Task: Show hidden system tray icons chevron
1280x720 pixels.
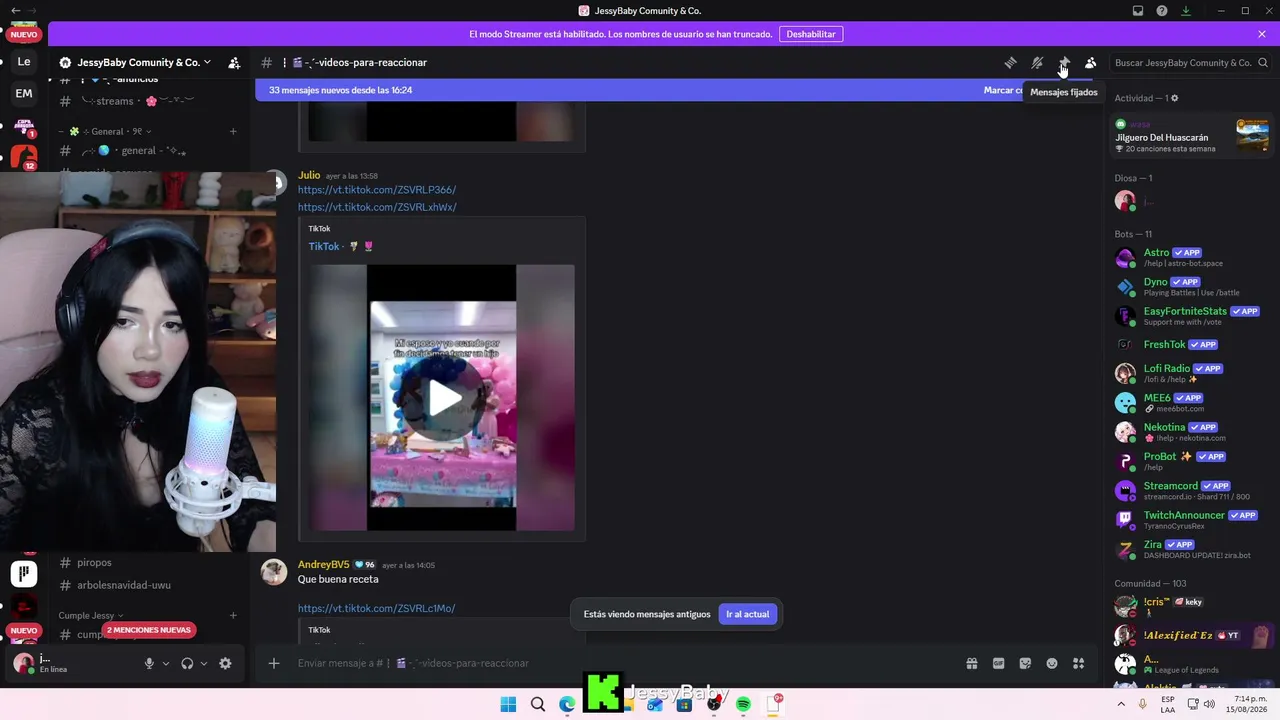Action: coord(1121,705)
